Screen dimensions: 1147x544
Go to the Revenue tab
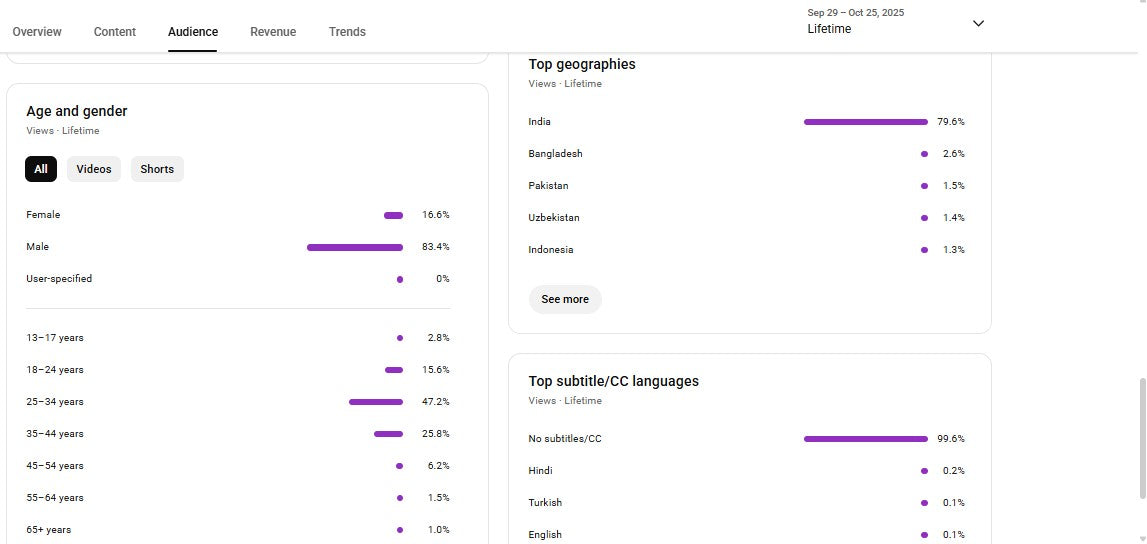pyautogui.click(x=273, y=32)
